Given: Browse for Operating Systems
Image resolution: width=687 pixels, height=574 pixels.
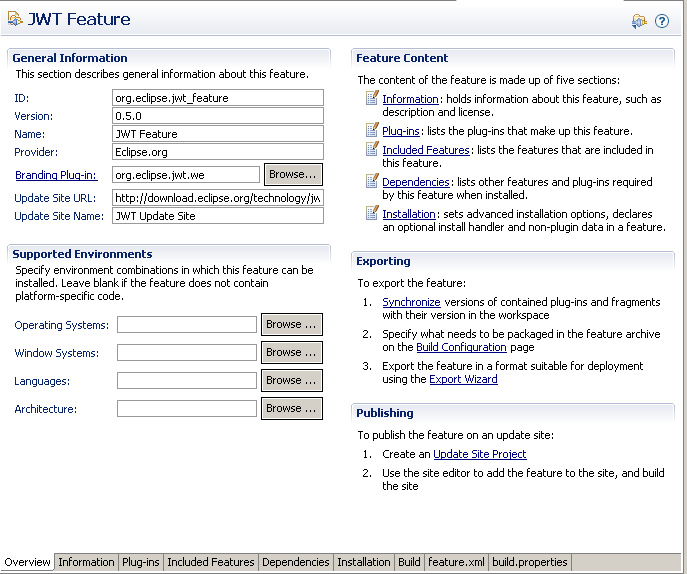Looking at the screenshot, I should click(x=292, y=324).
